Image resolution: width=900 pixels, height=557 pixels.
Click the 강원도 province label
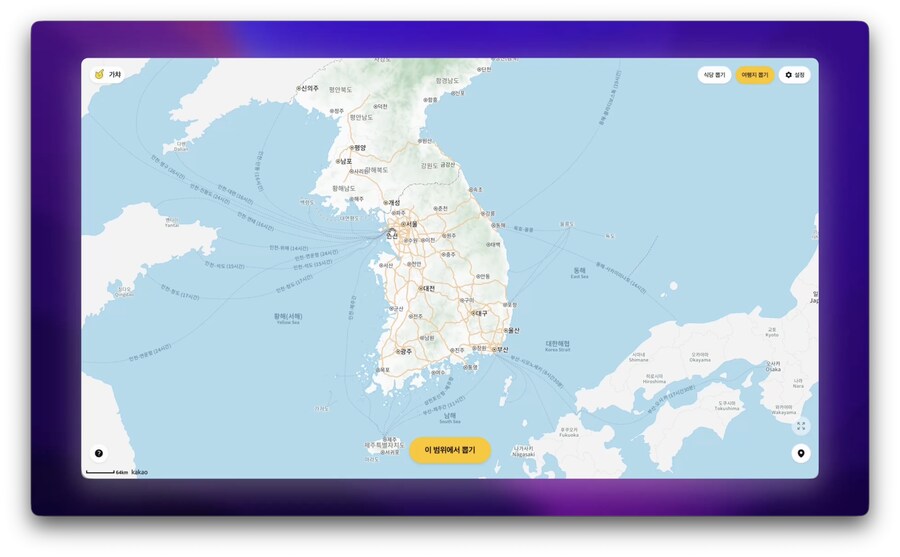429,165
